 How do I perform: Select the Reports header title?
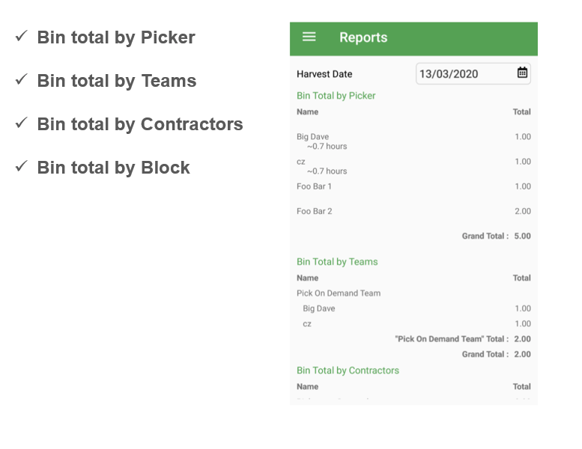coord(363,37)
